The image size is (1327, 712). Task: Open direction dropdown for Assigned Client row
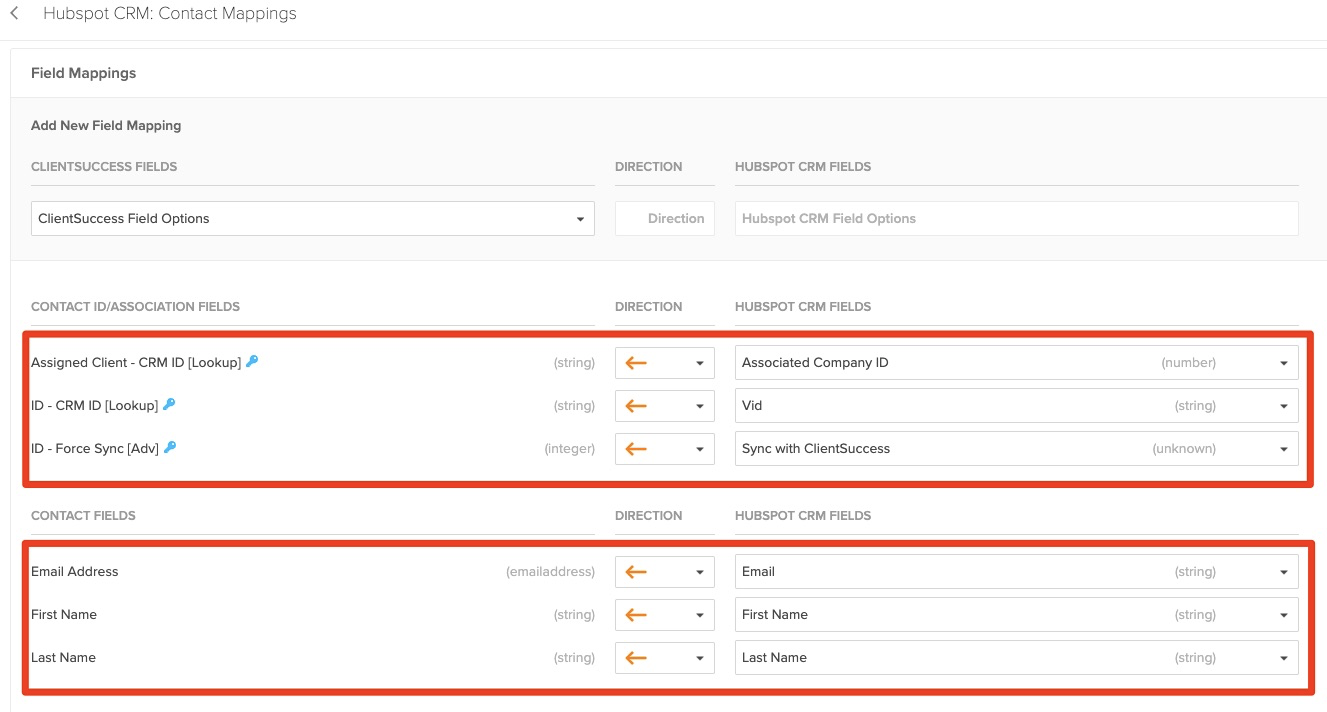[x=665, y=363]
